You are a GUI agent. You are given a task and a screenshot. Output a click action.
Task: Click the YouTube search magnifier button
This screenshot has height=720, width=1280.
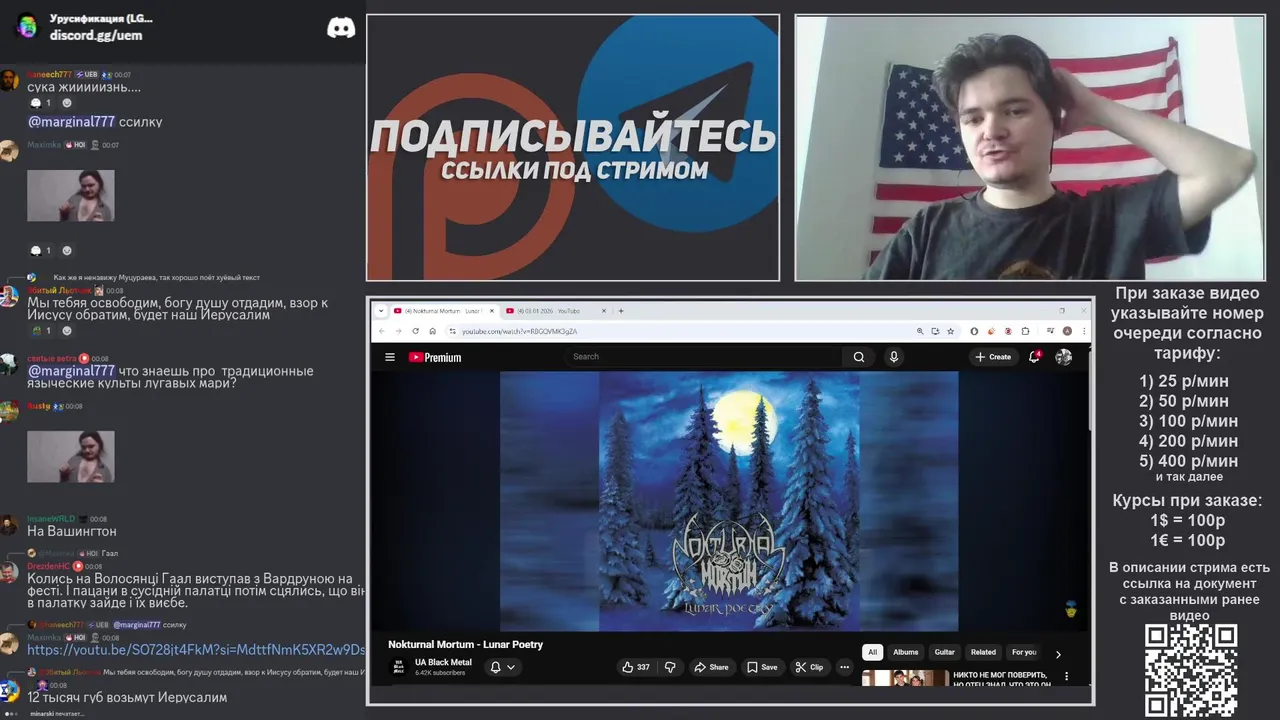tap(859, 357)
